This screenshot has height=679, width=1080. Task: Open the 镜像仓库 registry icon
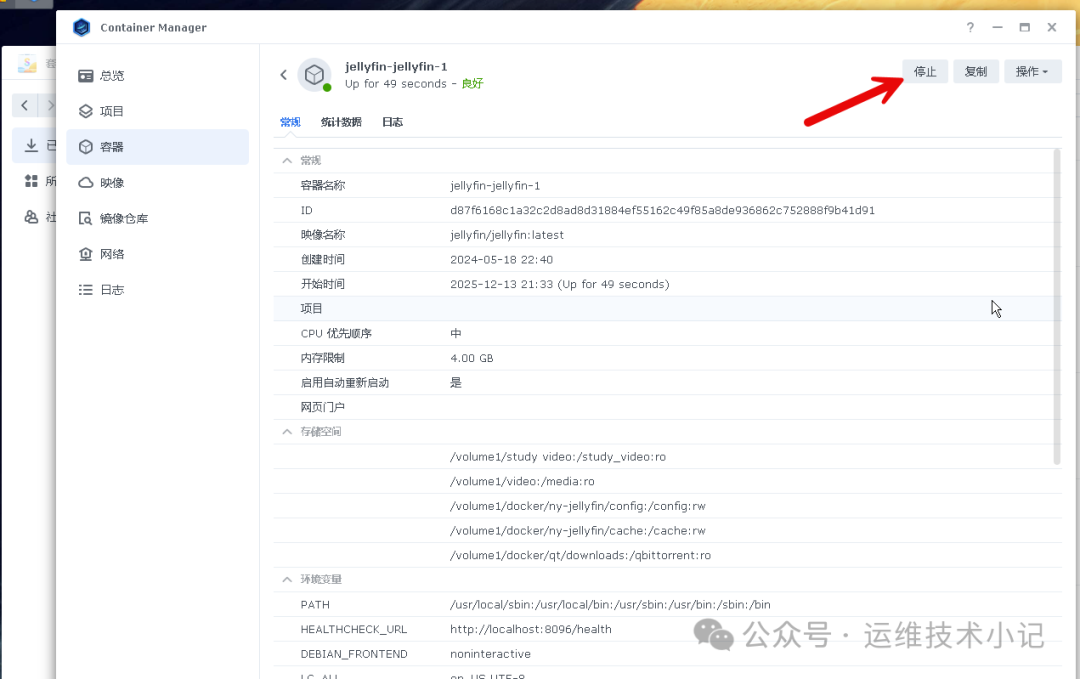click(x=85, y=218)
